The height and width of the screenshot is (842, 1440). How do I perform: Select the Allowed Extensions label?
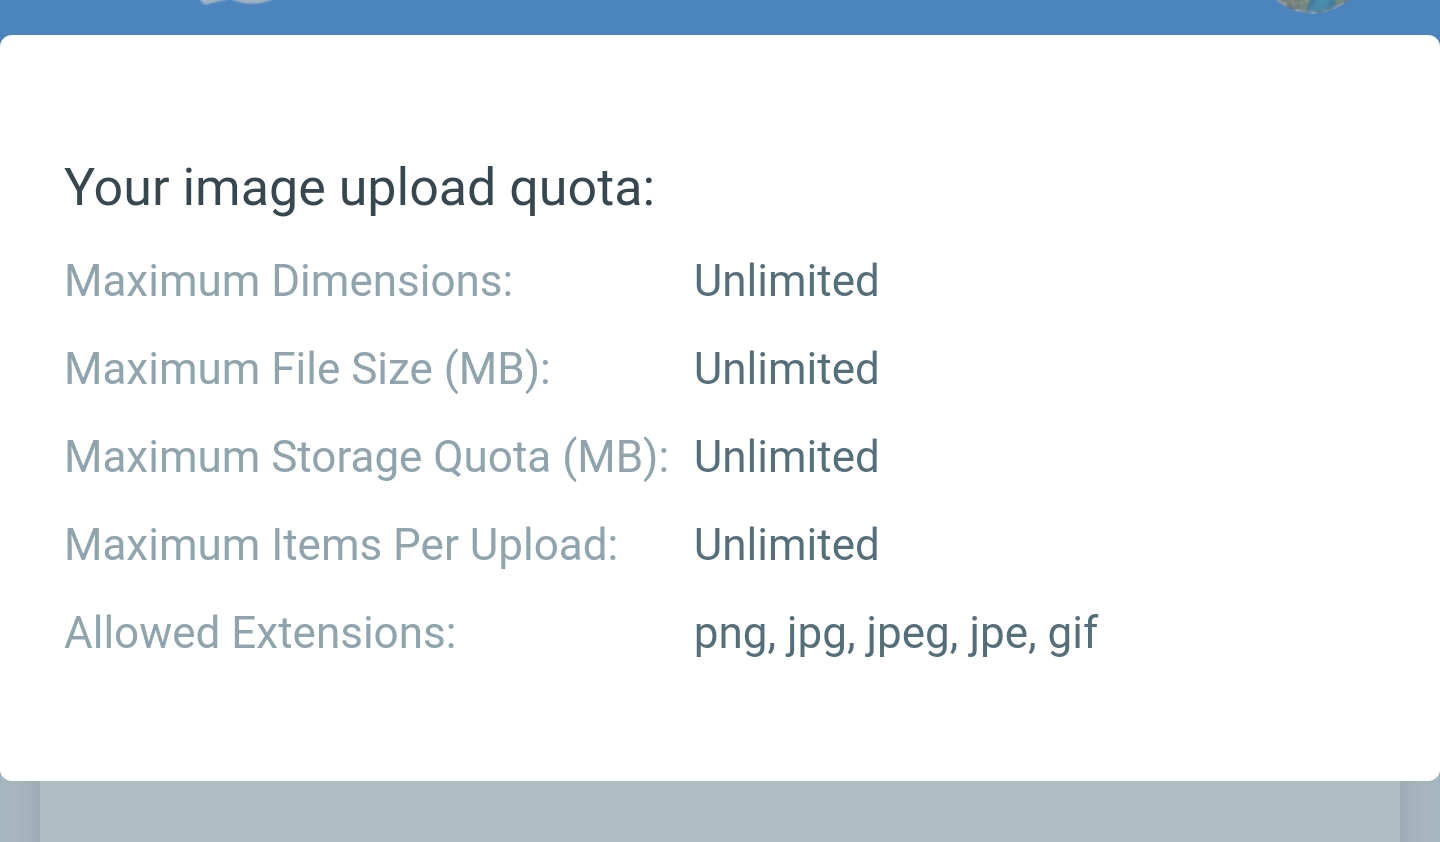(x=260, y=633)
